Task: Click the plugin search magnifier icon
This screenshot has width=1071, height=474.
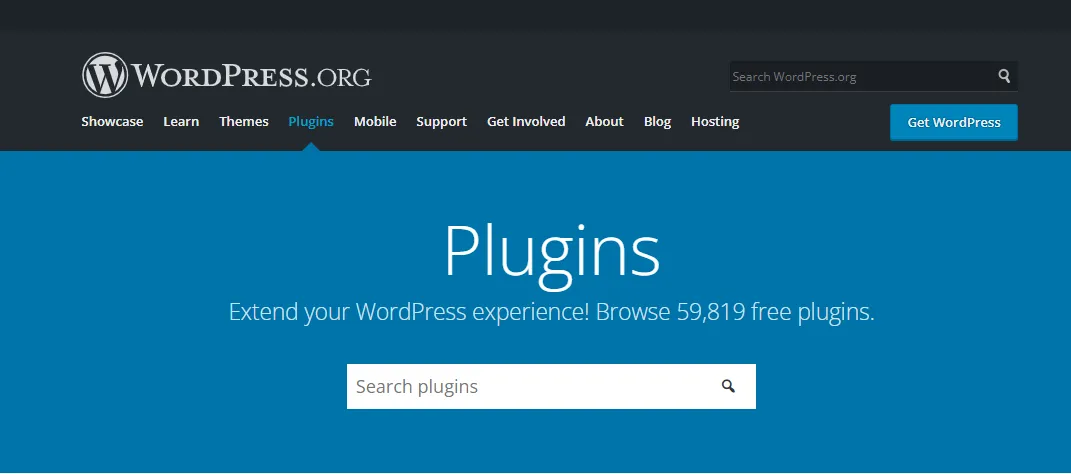Action: point(728,387)
